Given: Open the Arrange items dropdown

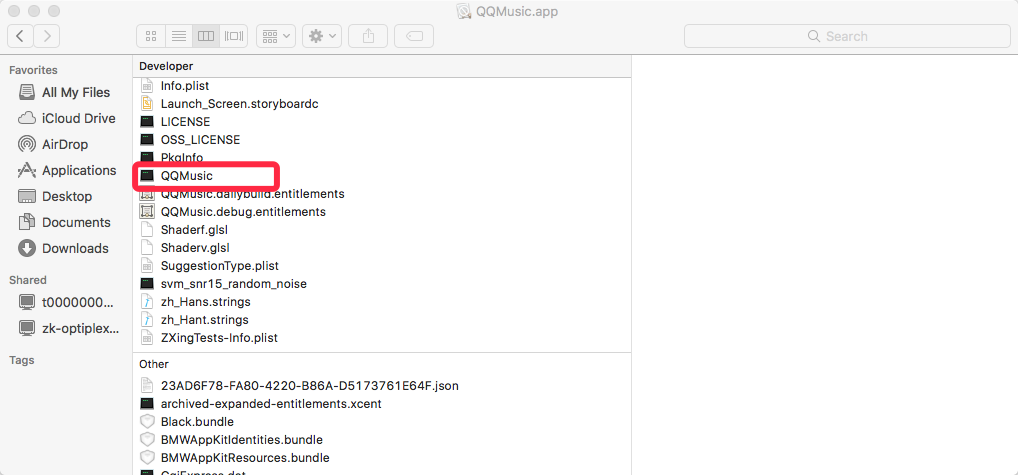Looking at the screenshot, I should [x=275, y=36].
